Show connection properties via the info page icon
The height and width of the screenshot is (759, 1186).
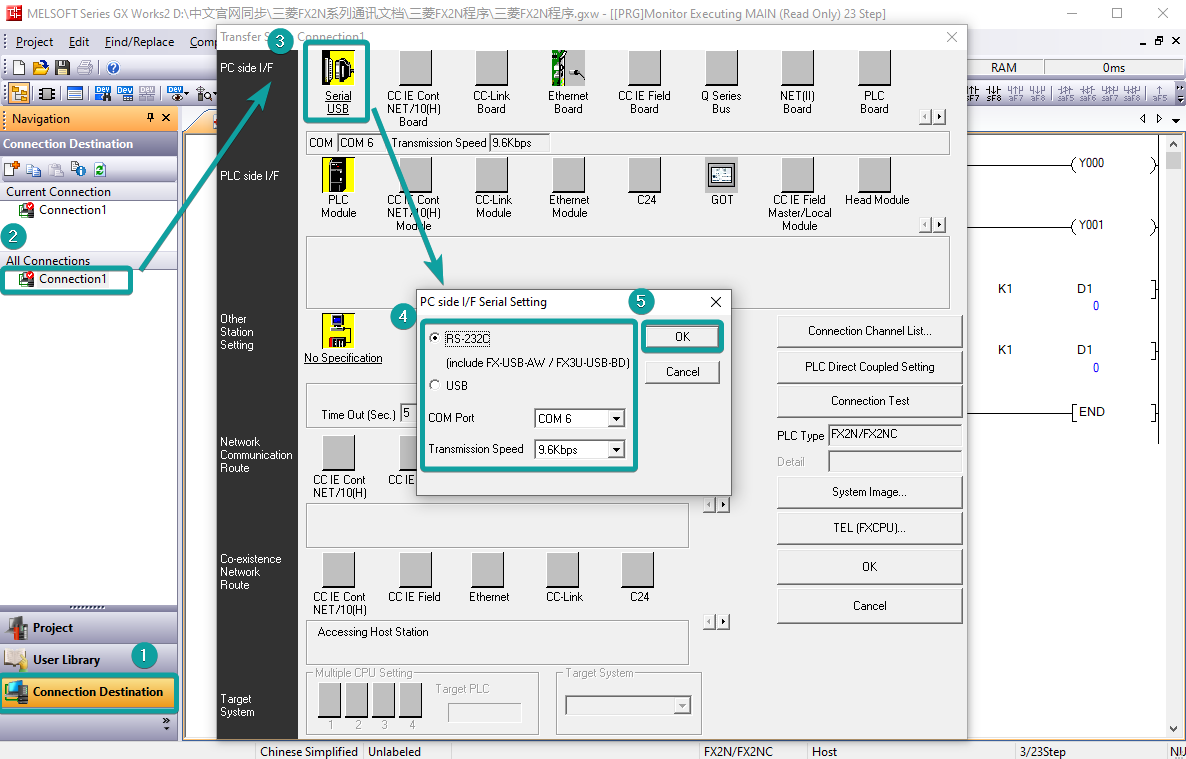tap(78, 170)
